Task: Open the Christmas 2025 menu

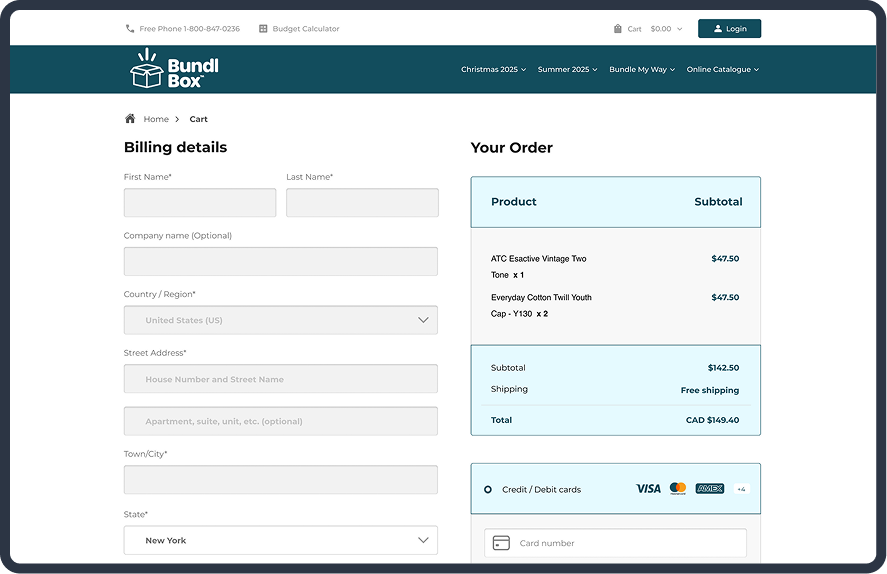Action: click(493, 69)
